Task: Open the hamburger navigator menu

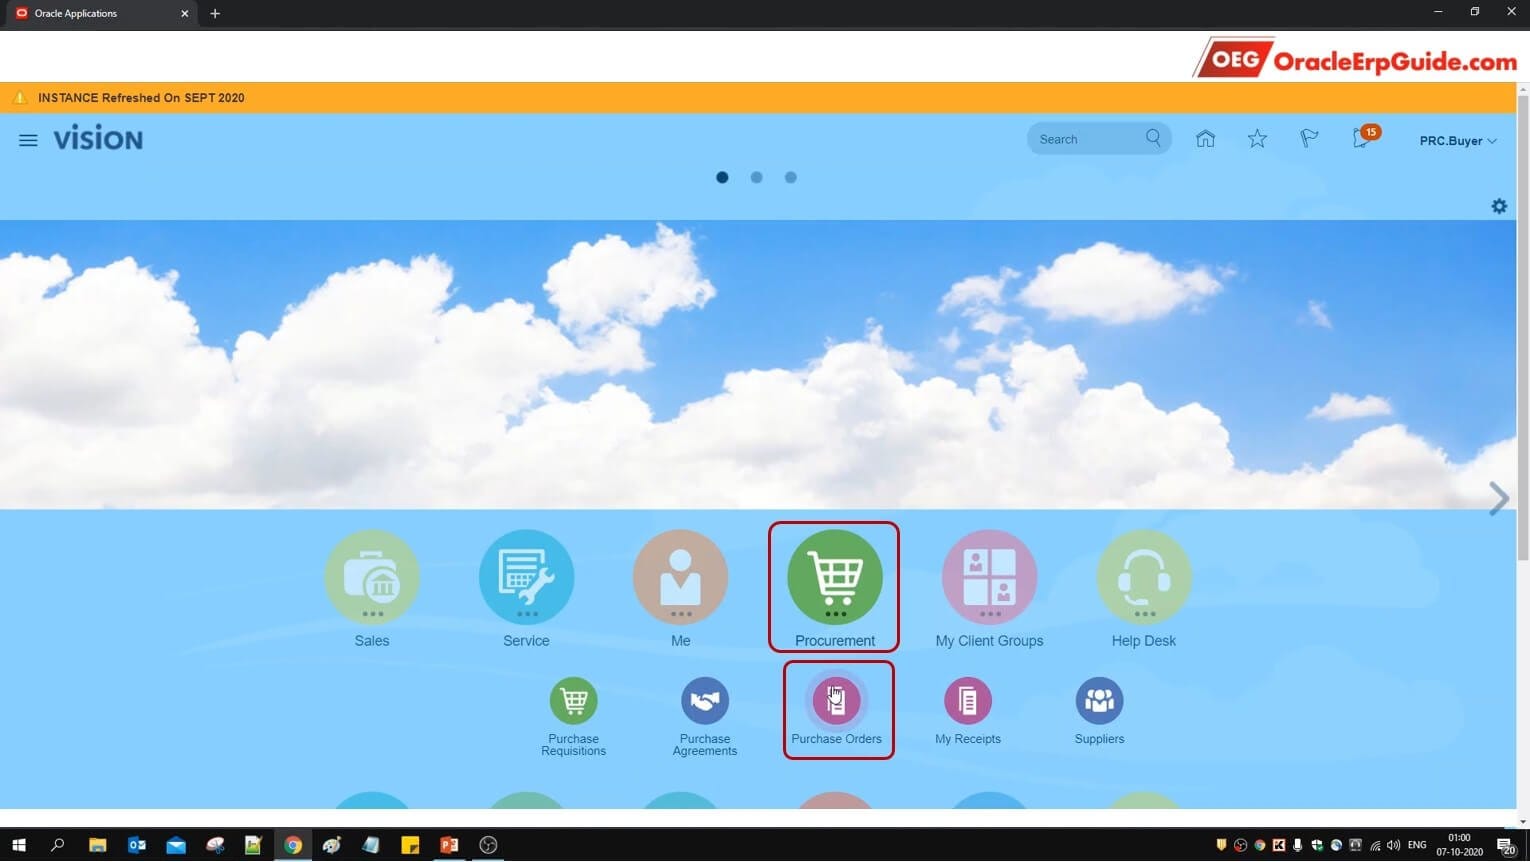Action: point(28,140)
